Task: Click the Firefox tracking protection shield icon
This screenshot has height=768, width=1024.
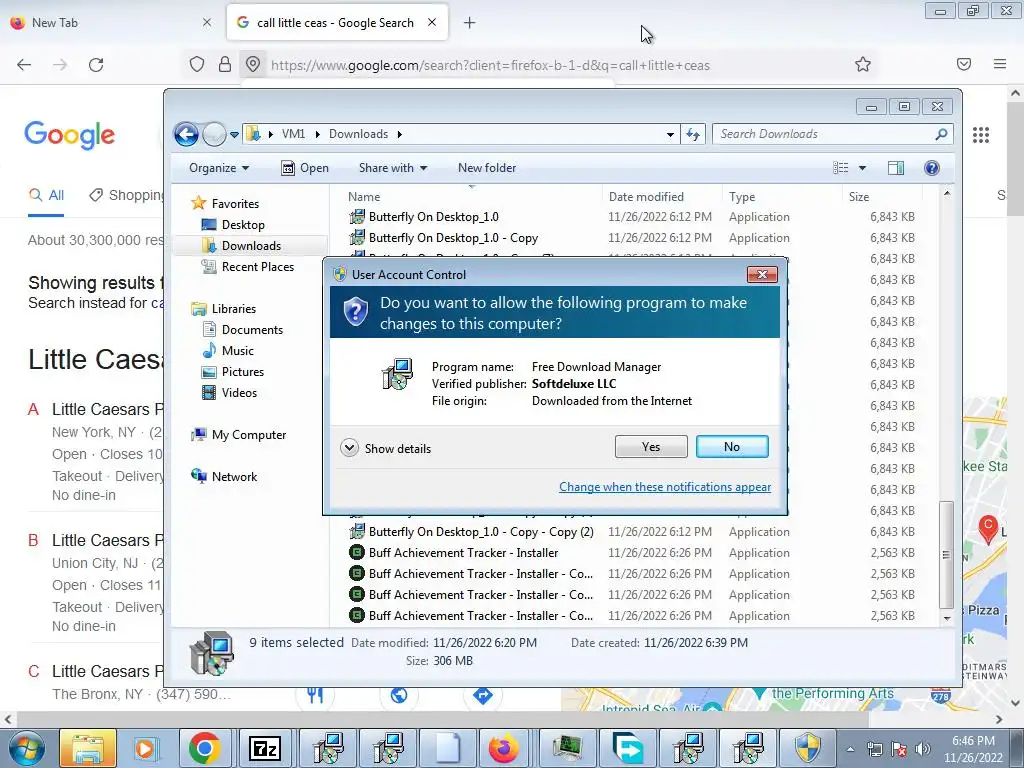Action: 197,65
